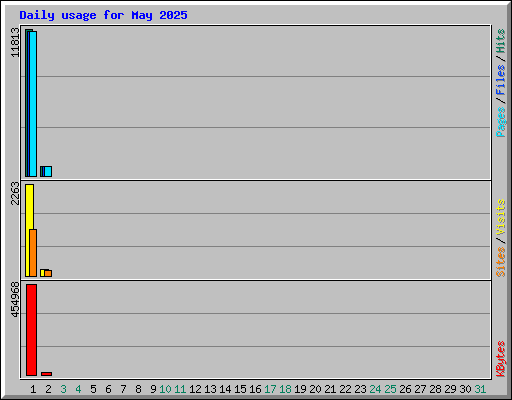Click green day label 31
The height and width of the screenshot is (400, 512).
480,389
